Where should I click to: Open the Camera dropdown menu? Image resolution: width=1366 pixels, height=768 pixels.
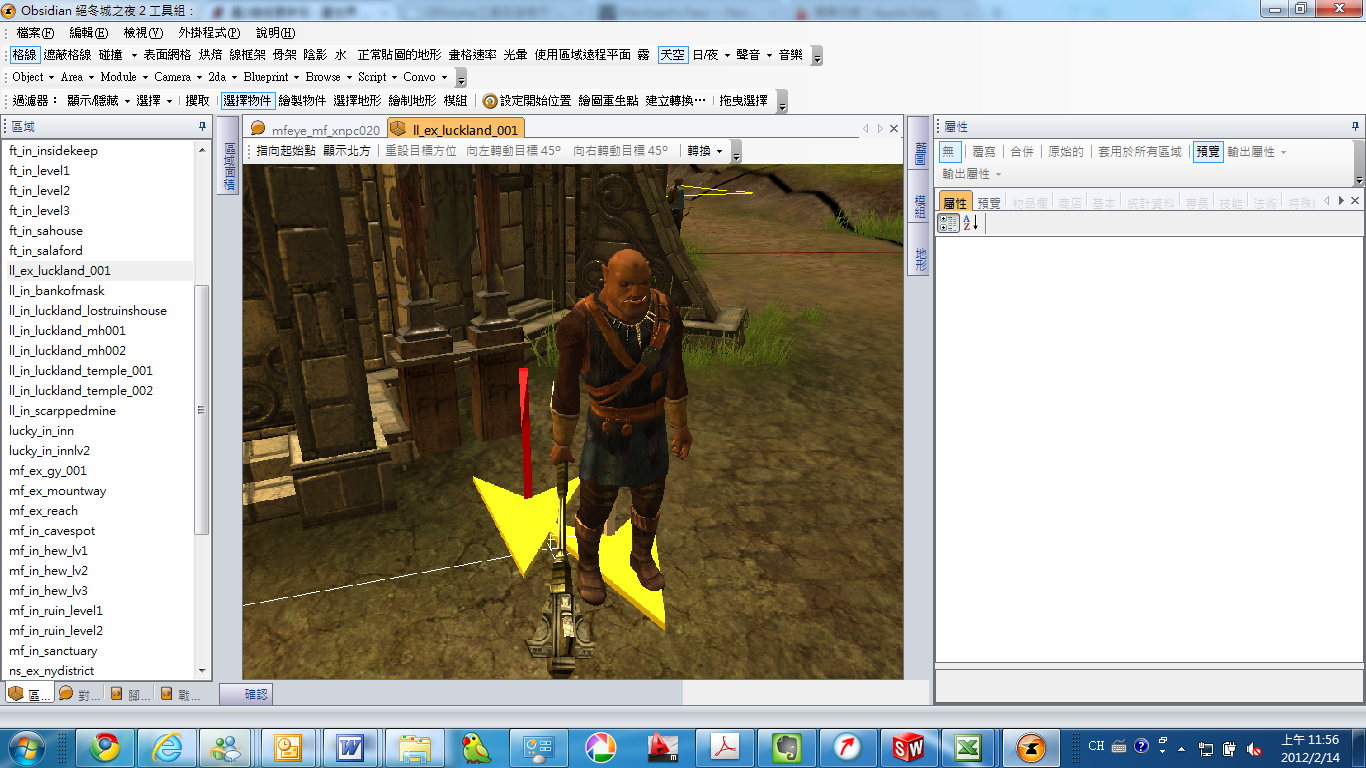click(x=178, y=77)
